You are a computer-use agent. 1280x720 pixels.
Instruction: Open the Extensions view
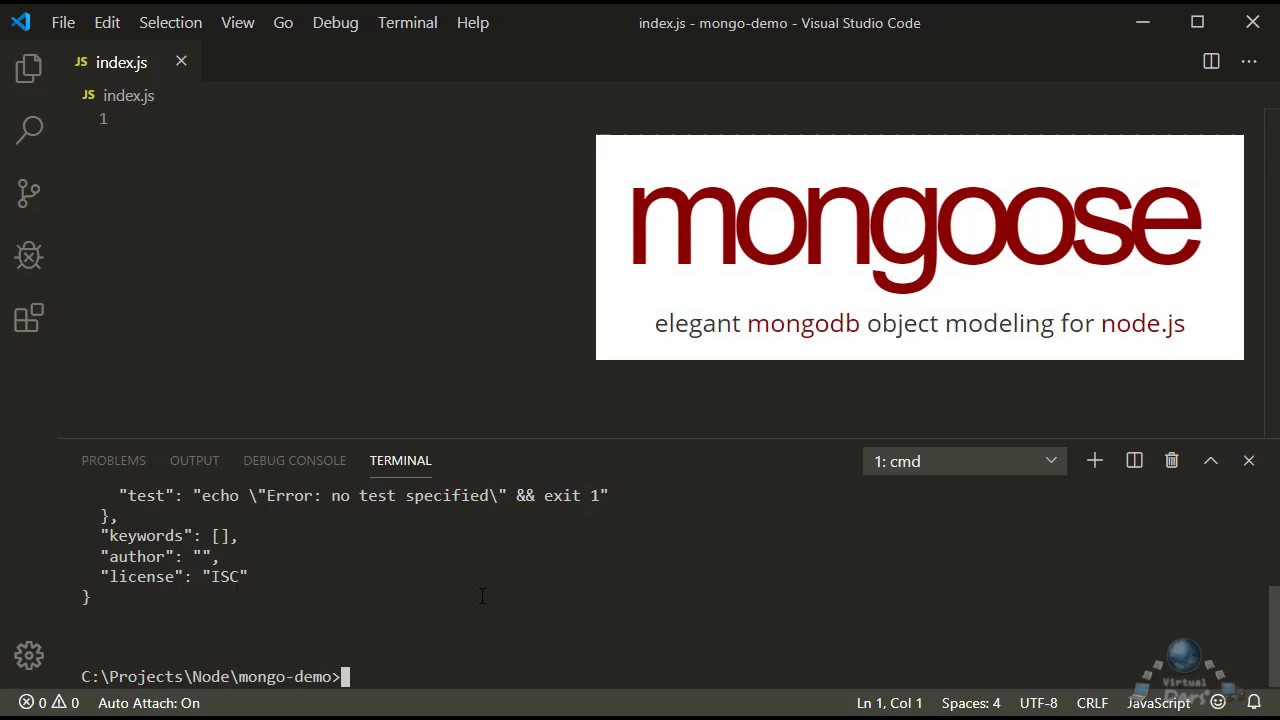[29, 319]
